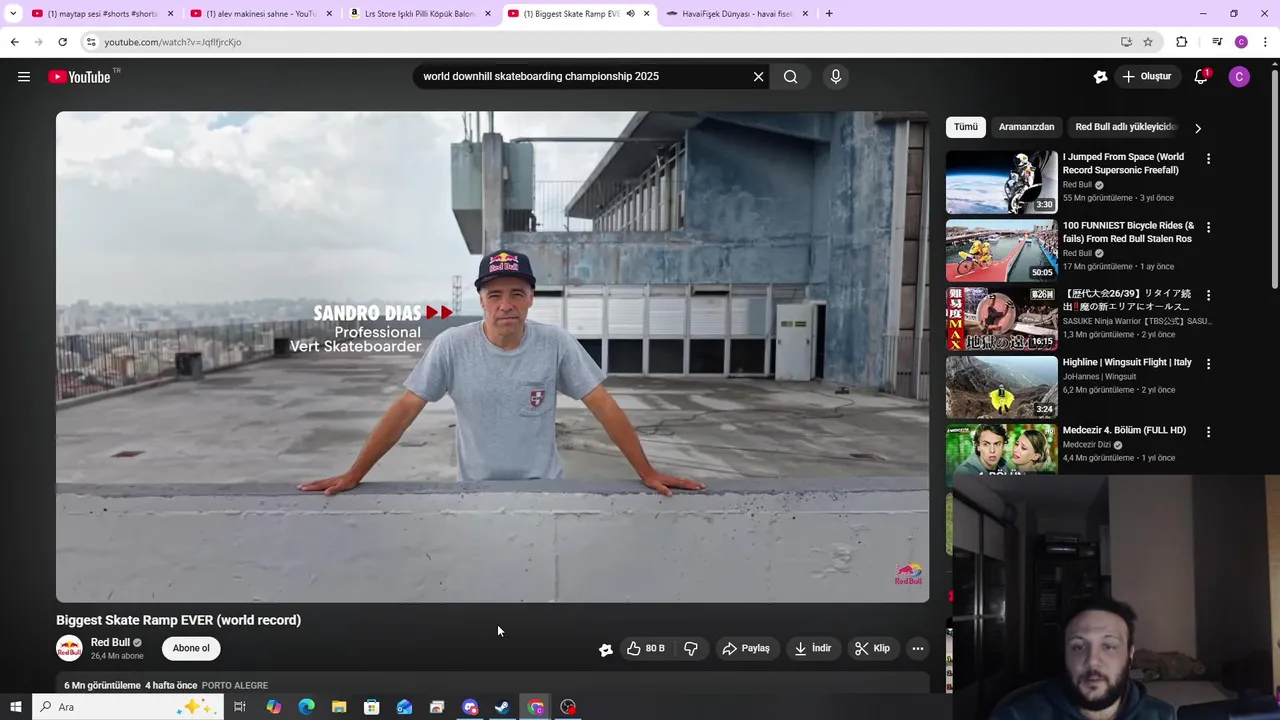Viewport: 1280px width, 720px height.
Task: Open 100 FUNNIEST Bicycle Rides thumbnail
Action: tap(1001, 251)
